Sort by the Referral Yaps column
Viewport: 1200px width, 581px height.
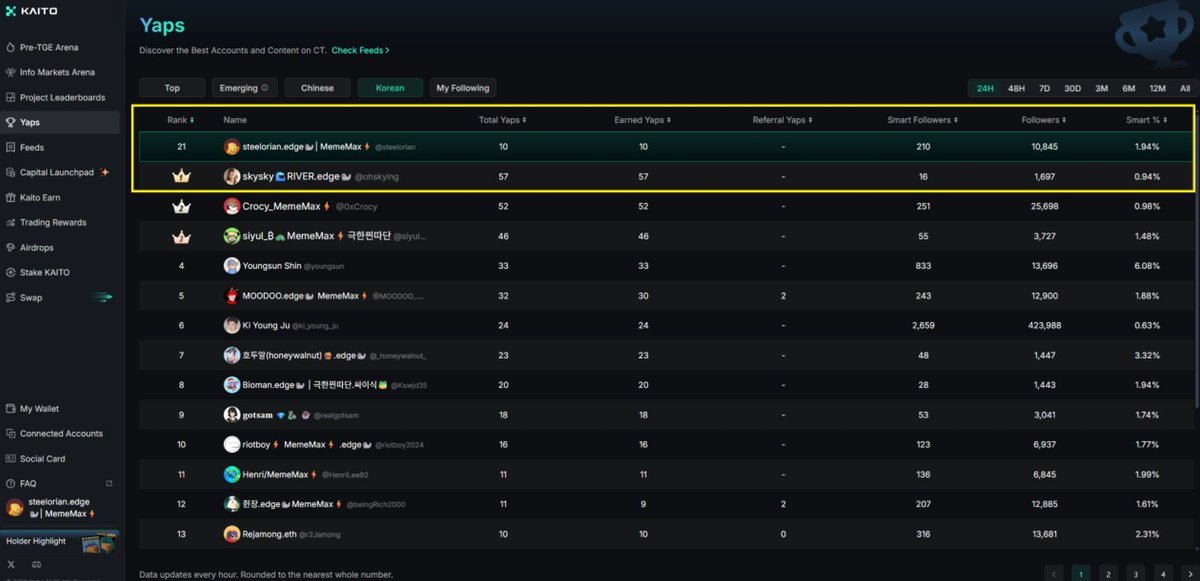coord(783,120)
